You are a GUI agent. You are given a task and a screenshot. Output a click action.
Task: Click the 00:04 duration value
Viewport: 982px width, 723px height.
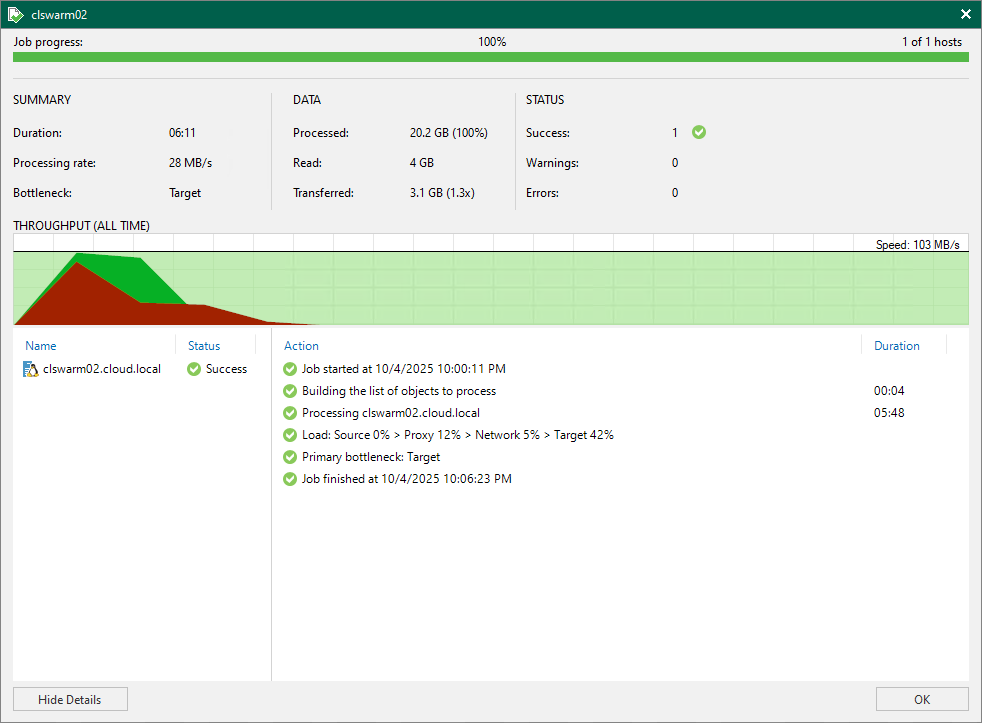tap(889, 391)
